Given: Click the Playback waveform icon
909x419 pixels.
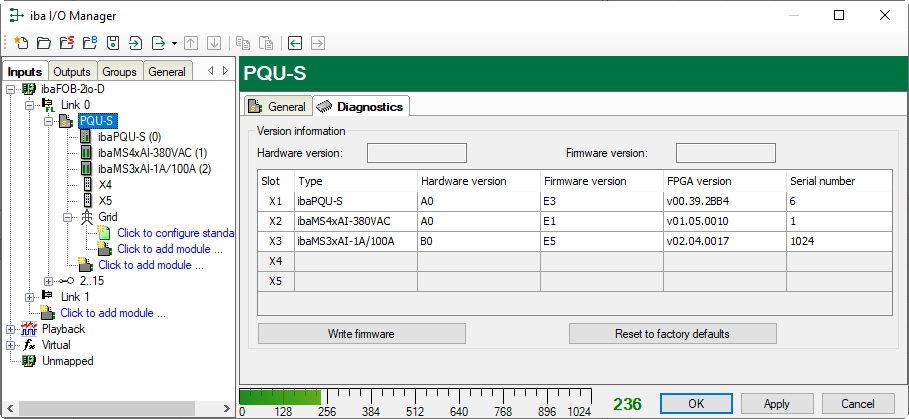Looking at the screenshot, I should [29, 329].
